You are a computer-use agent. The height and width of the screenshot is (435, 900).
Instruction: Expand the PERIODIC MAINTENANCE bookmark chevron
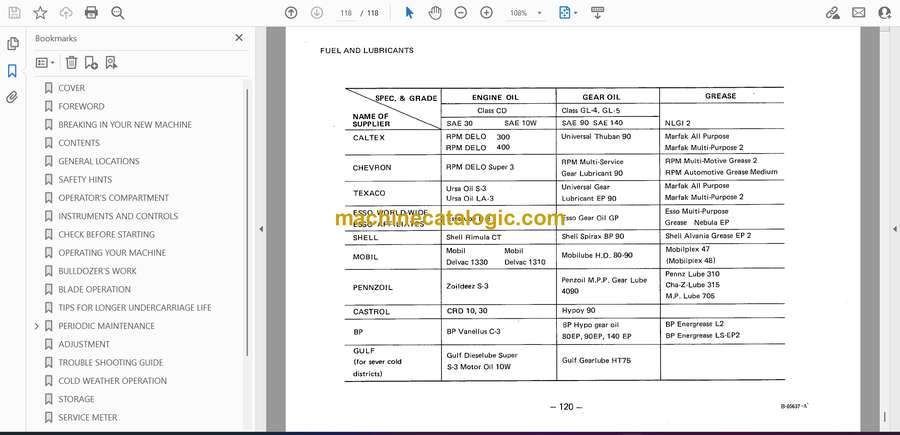(36, 326)
